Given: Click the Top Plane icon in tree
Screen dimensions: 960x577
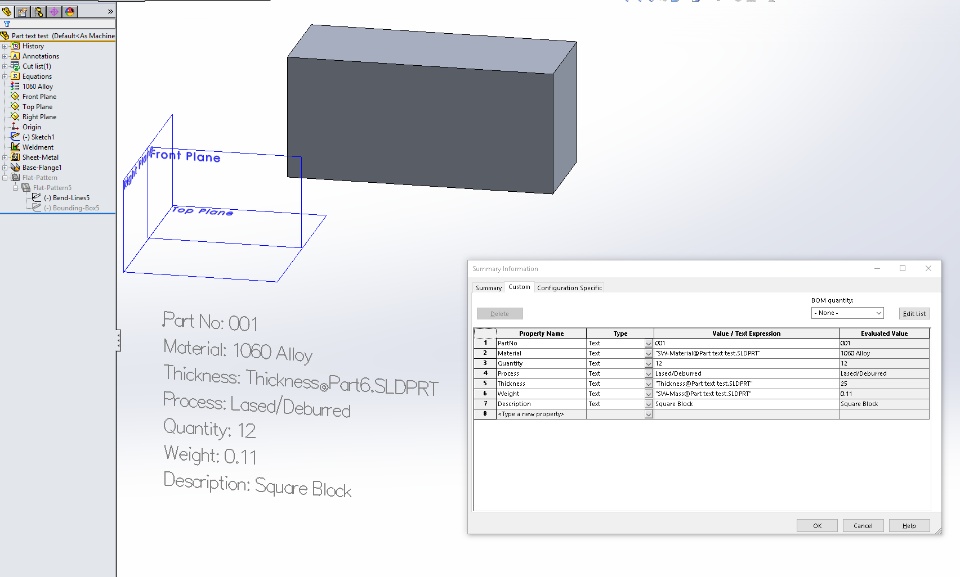Looking at the screenshot, I should 15,107.
